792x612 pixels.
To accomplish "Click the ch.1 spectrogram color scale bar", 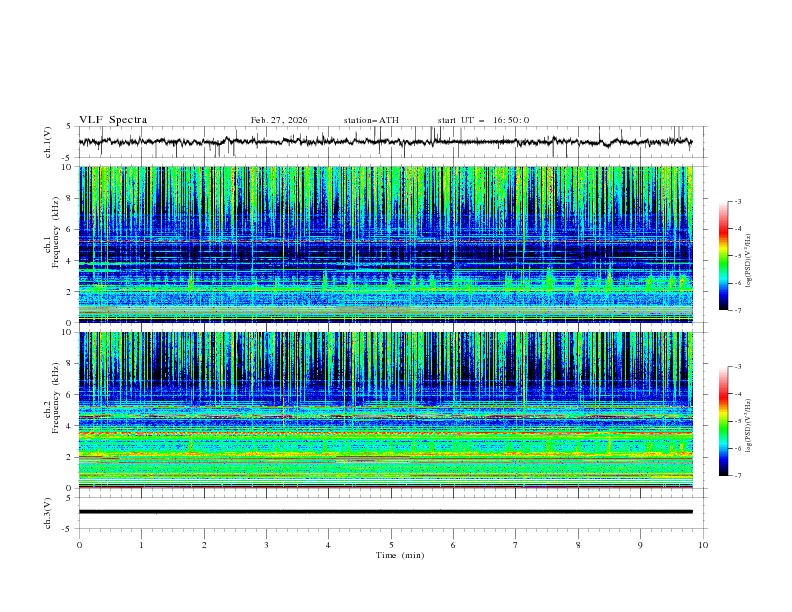I will coord(724,256).
